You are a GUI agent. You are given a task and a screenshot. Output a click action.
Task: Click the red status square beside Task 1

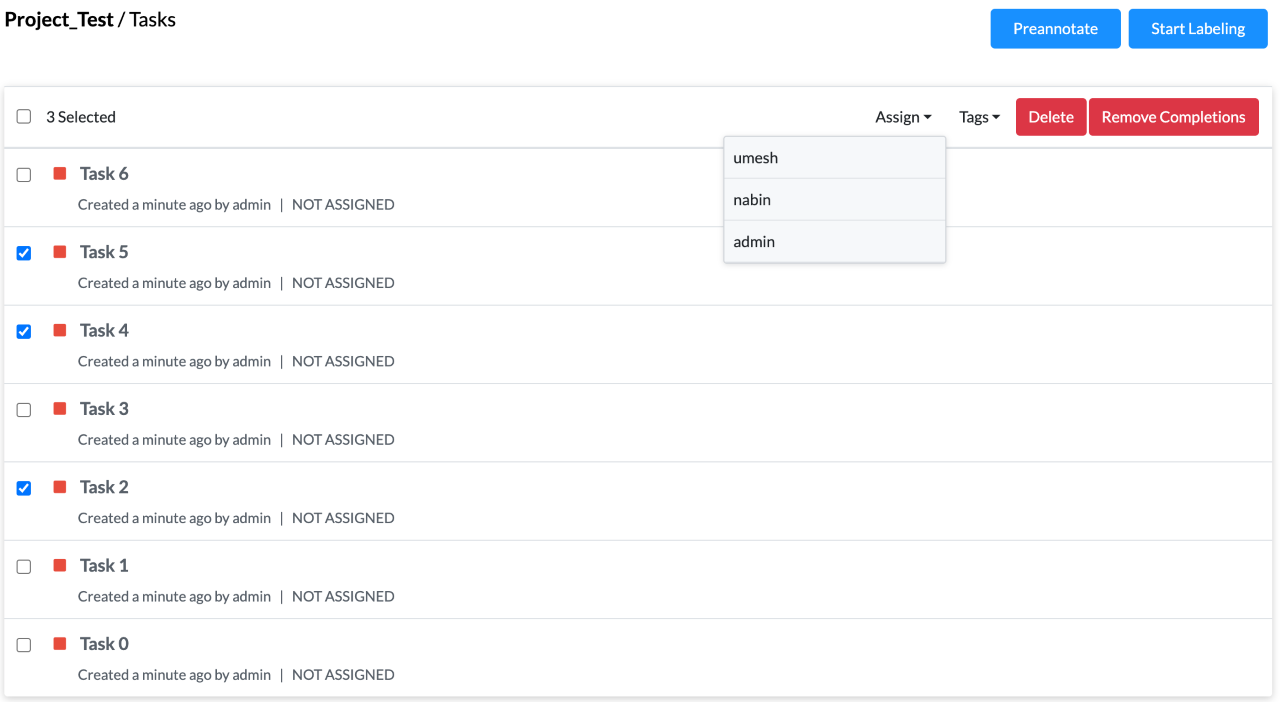pyautogui.click(x=60, y=565)
